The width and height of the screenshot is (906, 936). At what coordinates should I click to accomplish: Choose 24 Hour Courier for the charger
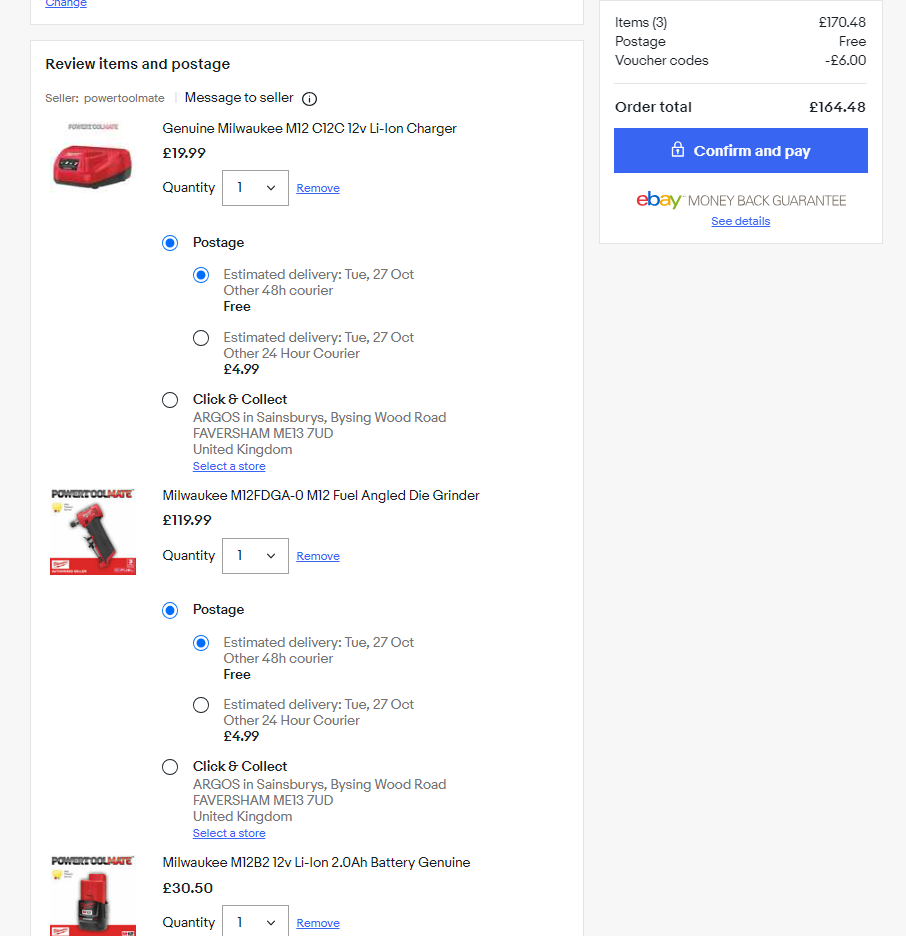pos(201,338)
